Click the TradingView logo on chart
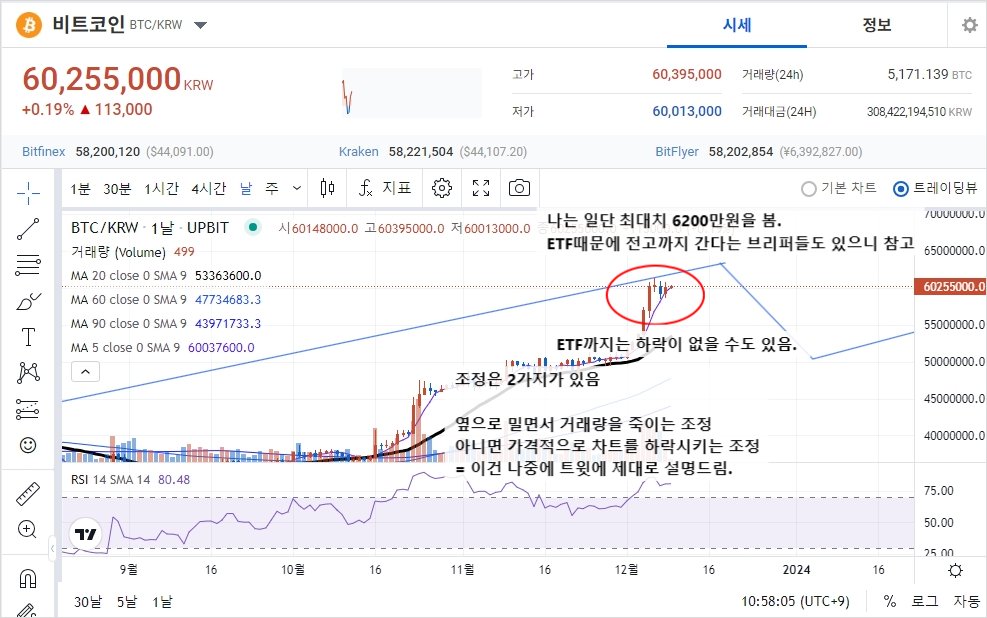987x618 pixels. [x=86, y=534]
